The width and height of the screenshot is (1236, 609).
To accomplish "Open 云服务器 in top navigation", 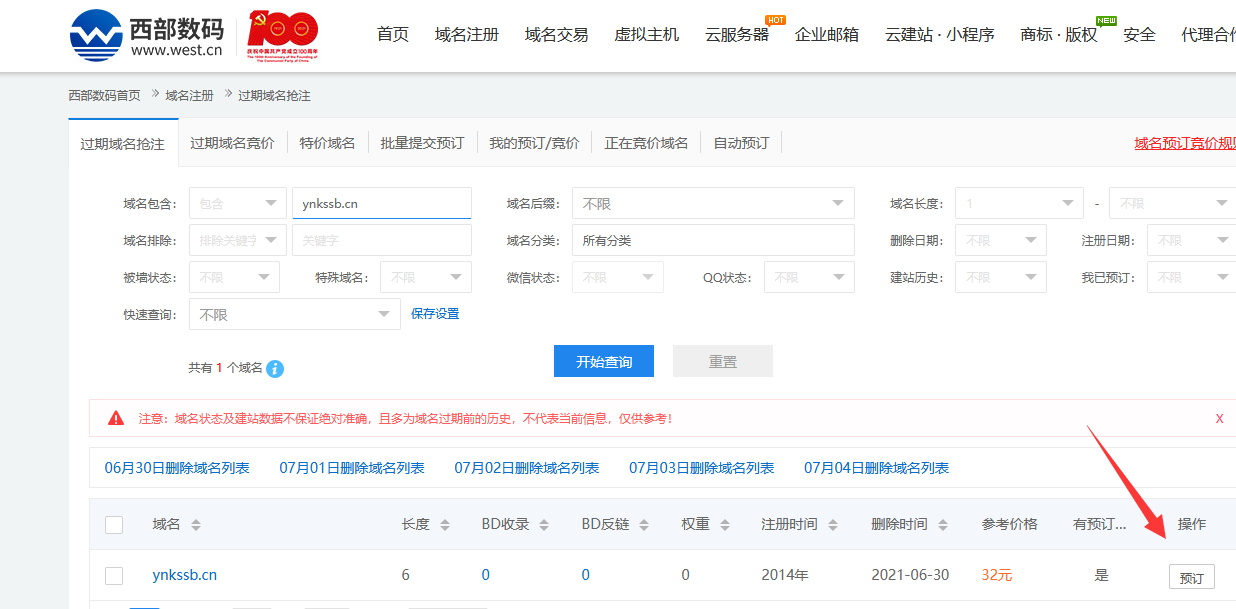I will tap(736, 35).
